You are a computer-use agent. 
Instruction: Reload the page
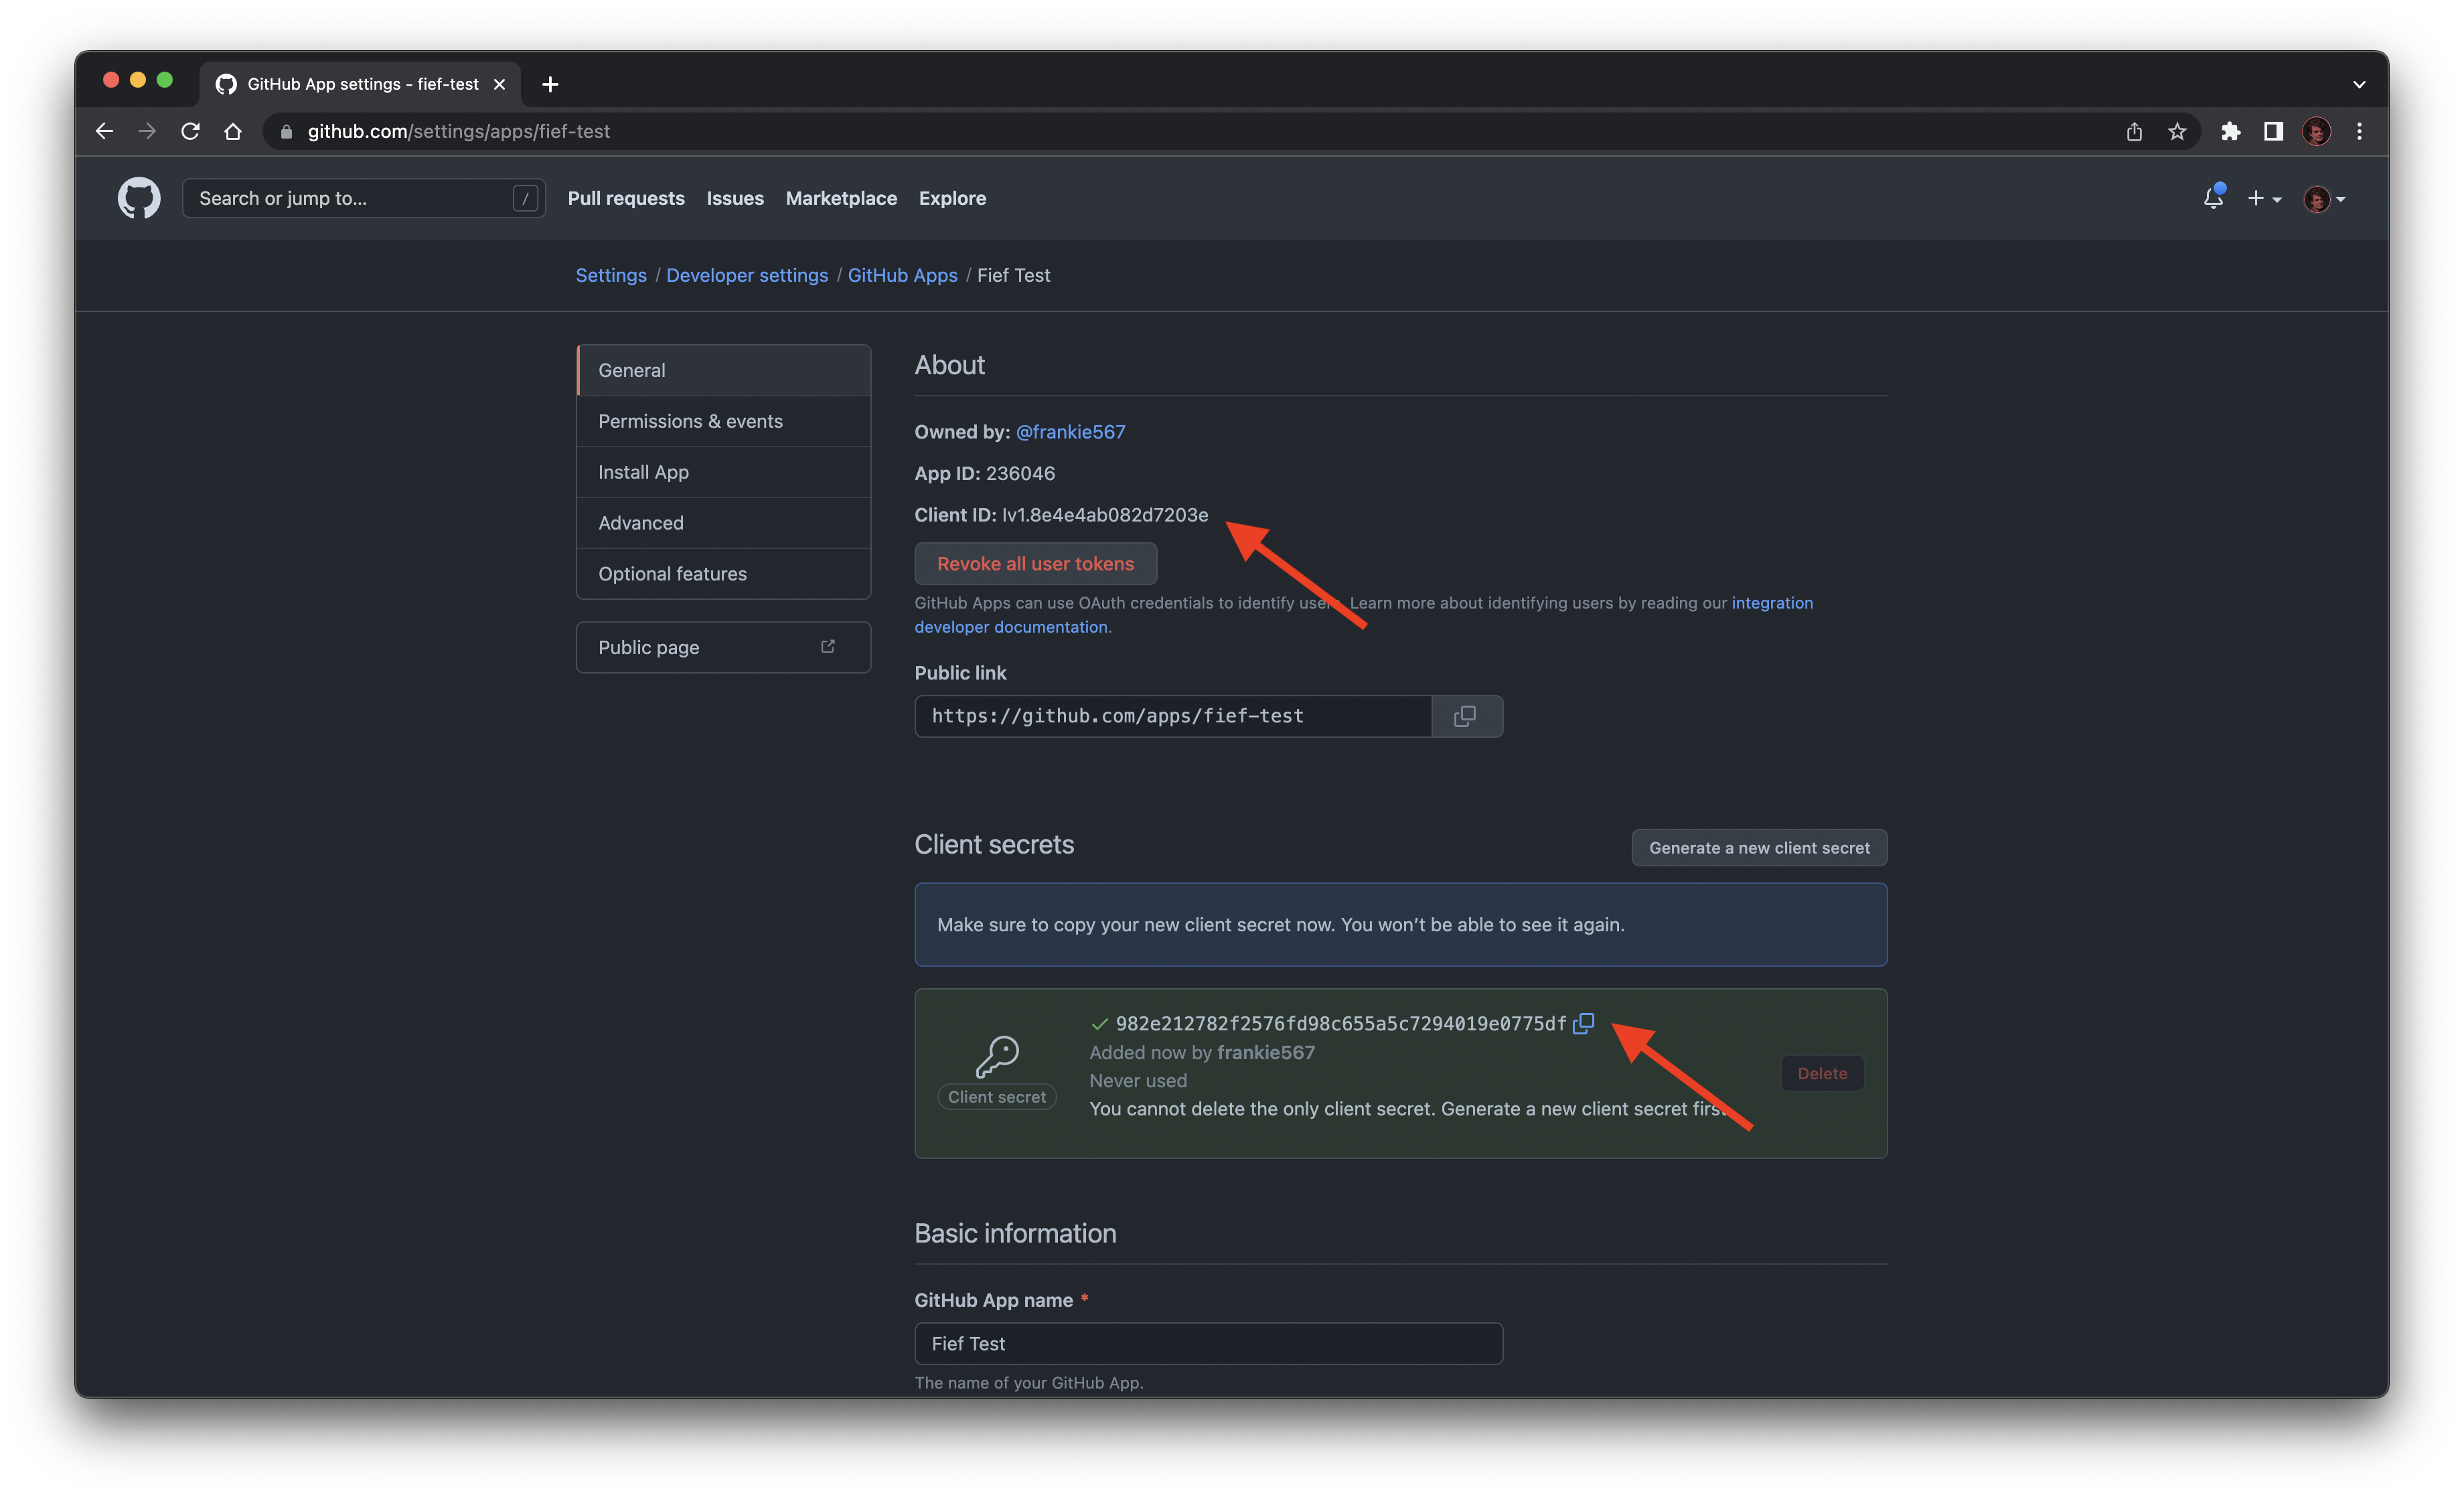click(x=190, y=131)
